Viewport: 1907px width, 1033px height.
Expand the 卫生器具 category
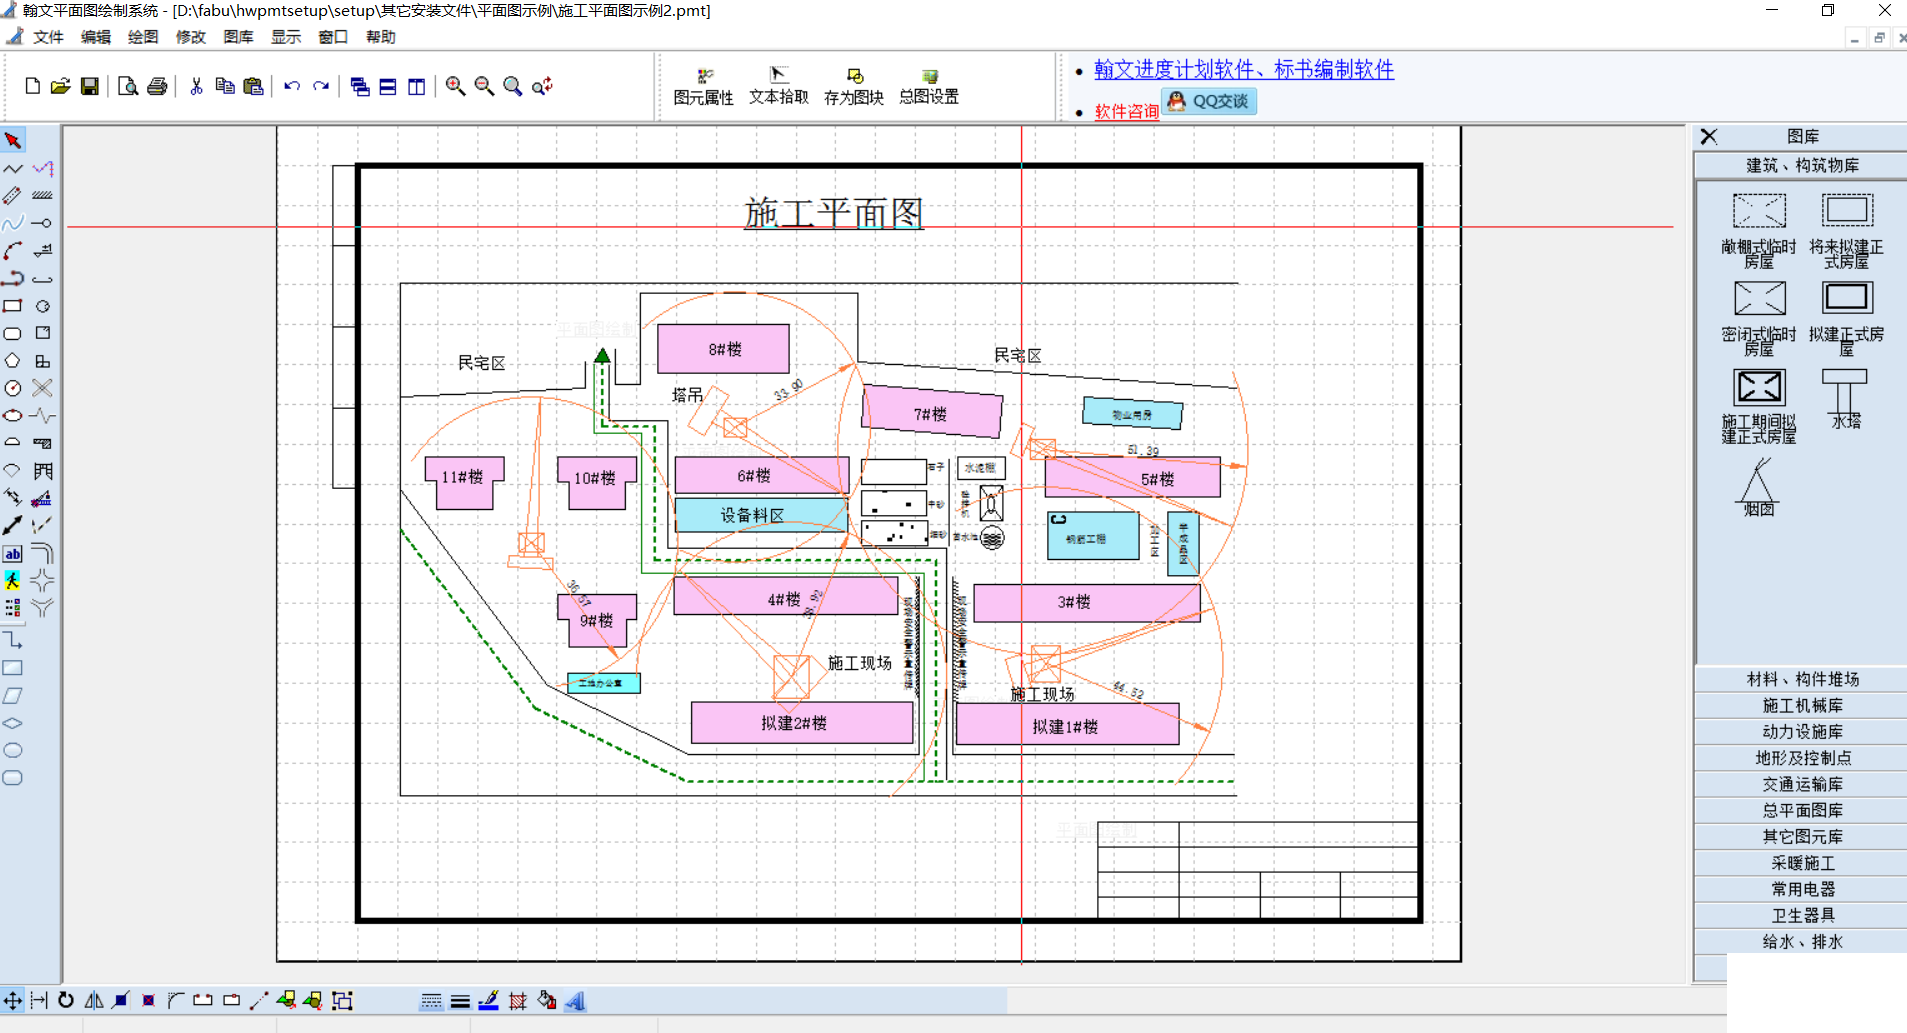click(1802, 915)
